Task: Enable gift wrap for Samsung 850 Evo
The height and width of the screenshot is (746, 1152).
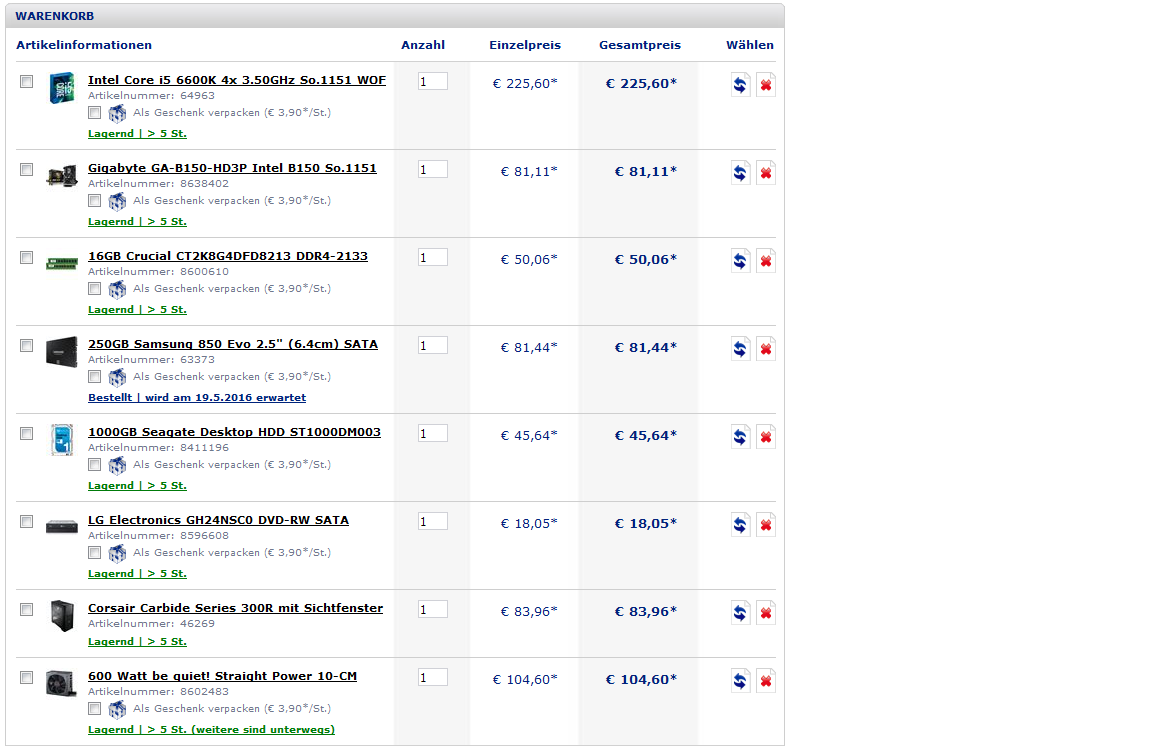Action: click(x=94, y=377)
